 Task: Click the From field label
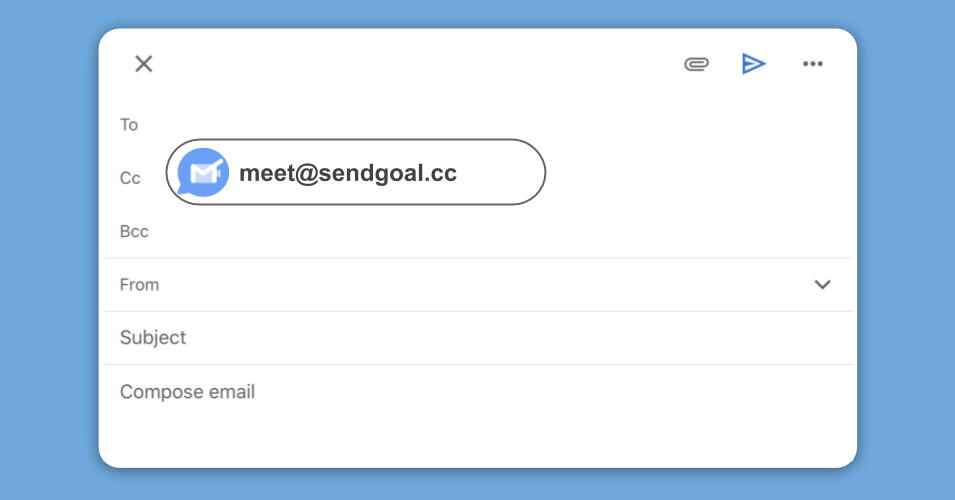coord(139,284)
